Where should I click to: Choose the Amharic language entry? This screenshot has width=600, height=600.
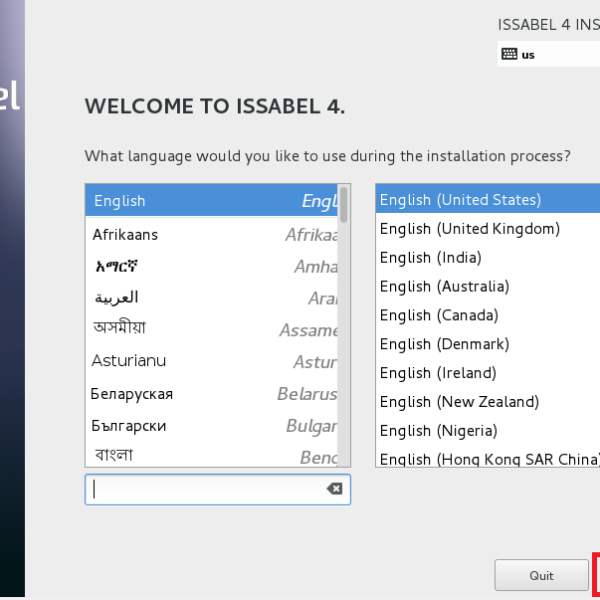(x=211, y=267)
